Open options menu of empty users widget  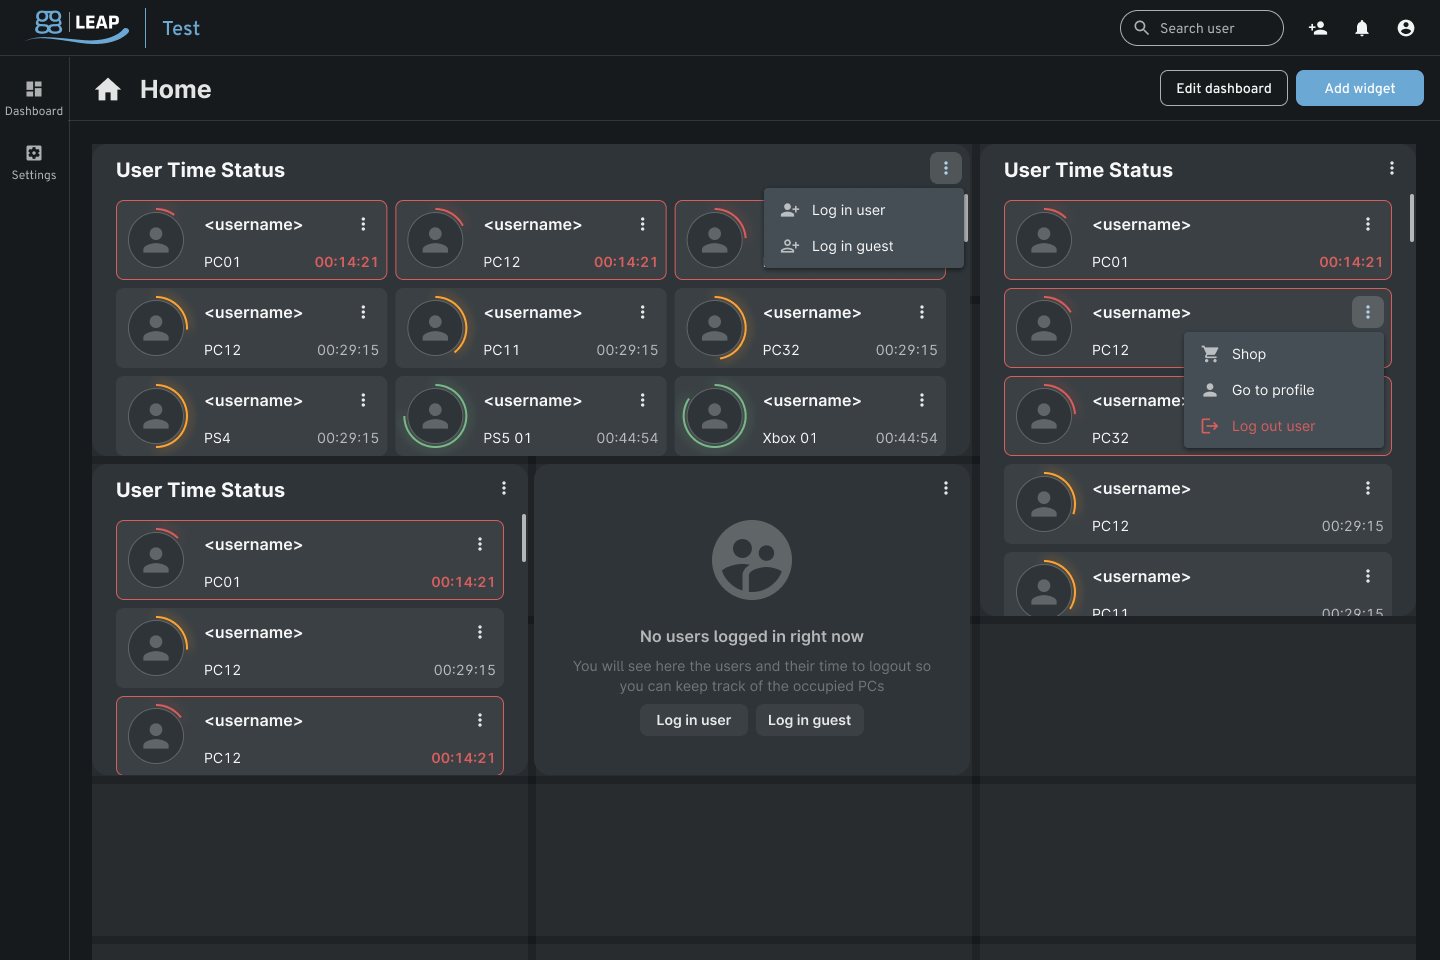point(946,488)
